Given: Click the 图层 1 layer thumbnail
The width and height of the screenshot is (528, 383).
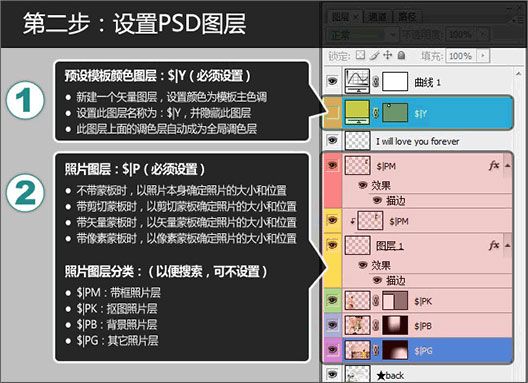Looking at the screenshot, I should 358,245.
